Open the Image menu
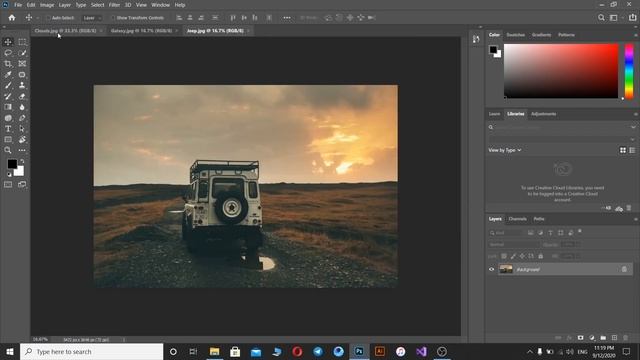This screenshot has height=360, width=640. click(x=47, y=5)
